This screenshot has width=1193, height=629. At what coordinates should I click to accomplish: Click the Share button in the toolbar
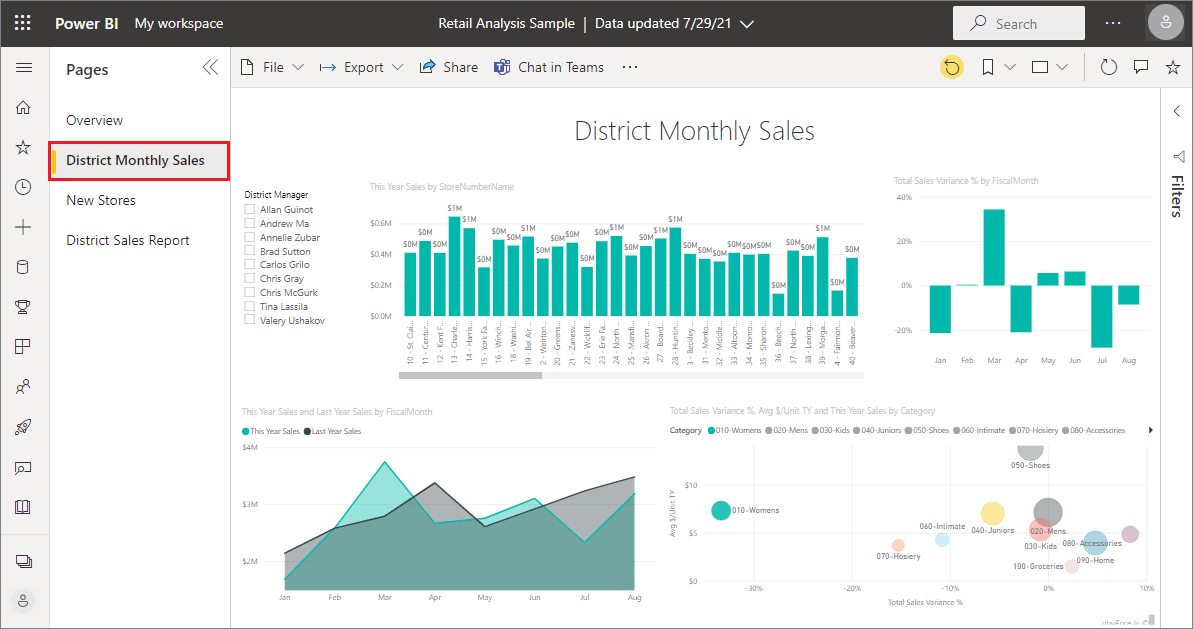[x=448, y=67]
